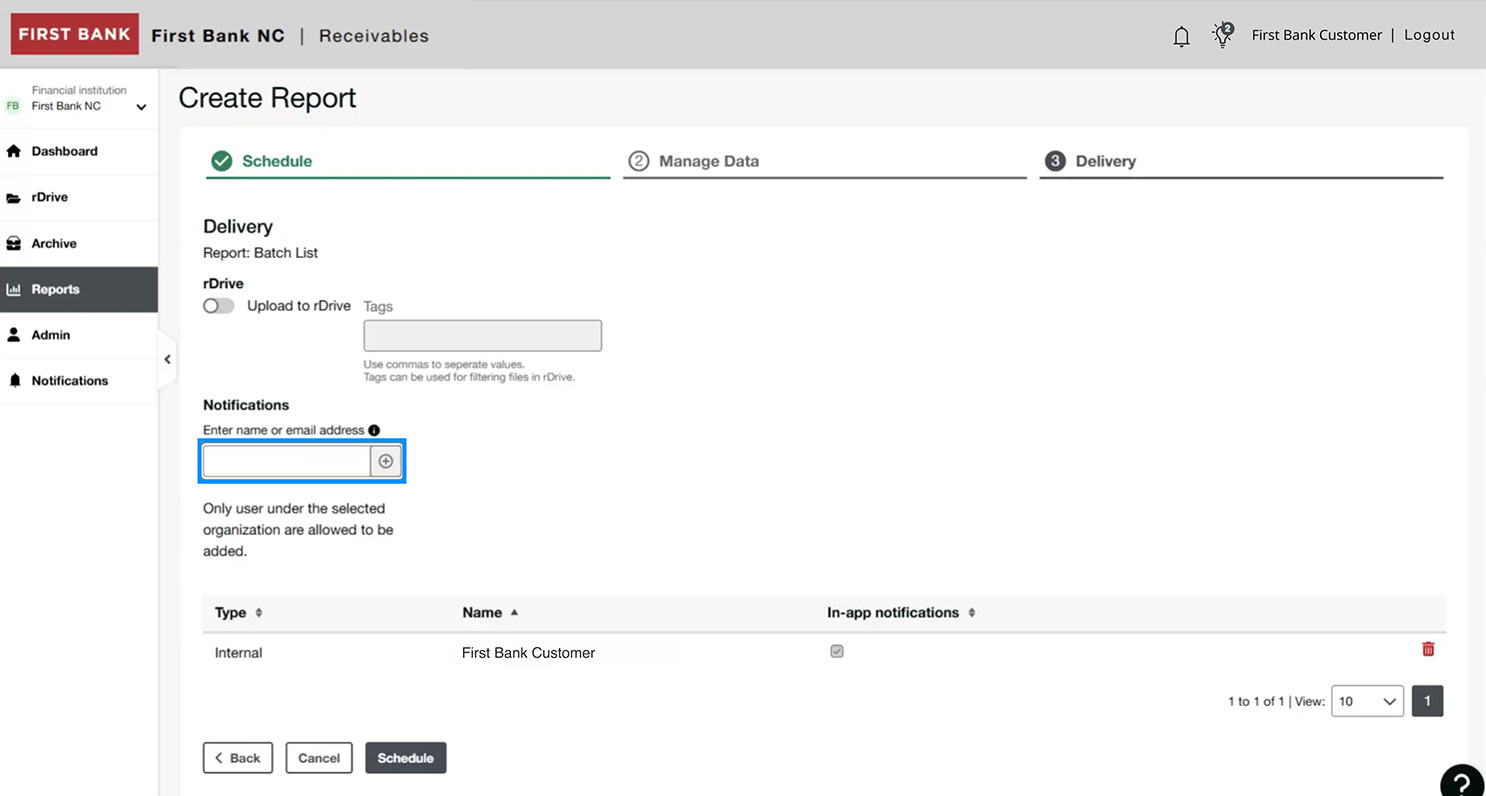
Task: Open the Dashboard section
Action: coord(66,151)
